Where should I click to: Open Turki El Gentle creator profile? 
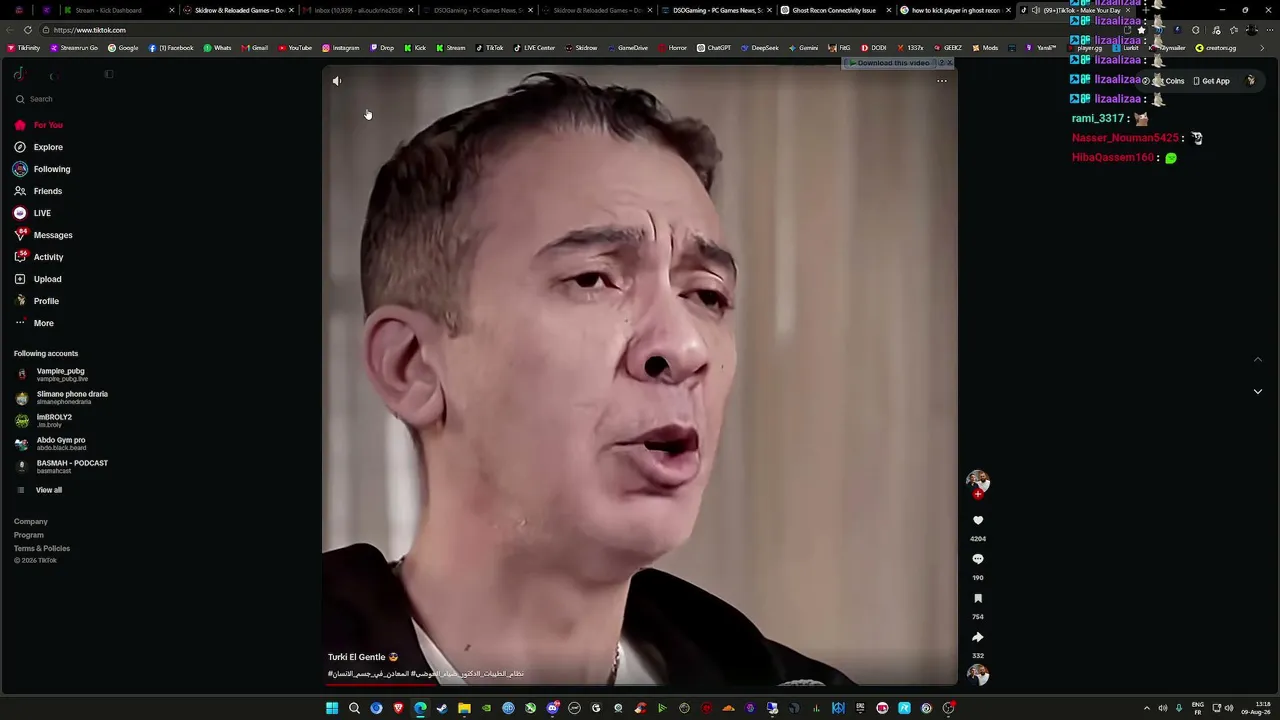coord(357,657)
